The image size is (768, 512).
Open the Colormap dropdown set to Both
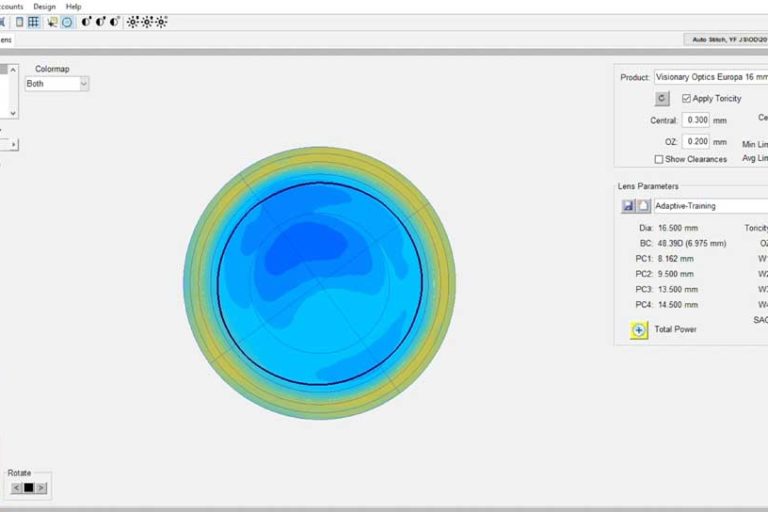(x=56, y=84)
